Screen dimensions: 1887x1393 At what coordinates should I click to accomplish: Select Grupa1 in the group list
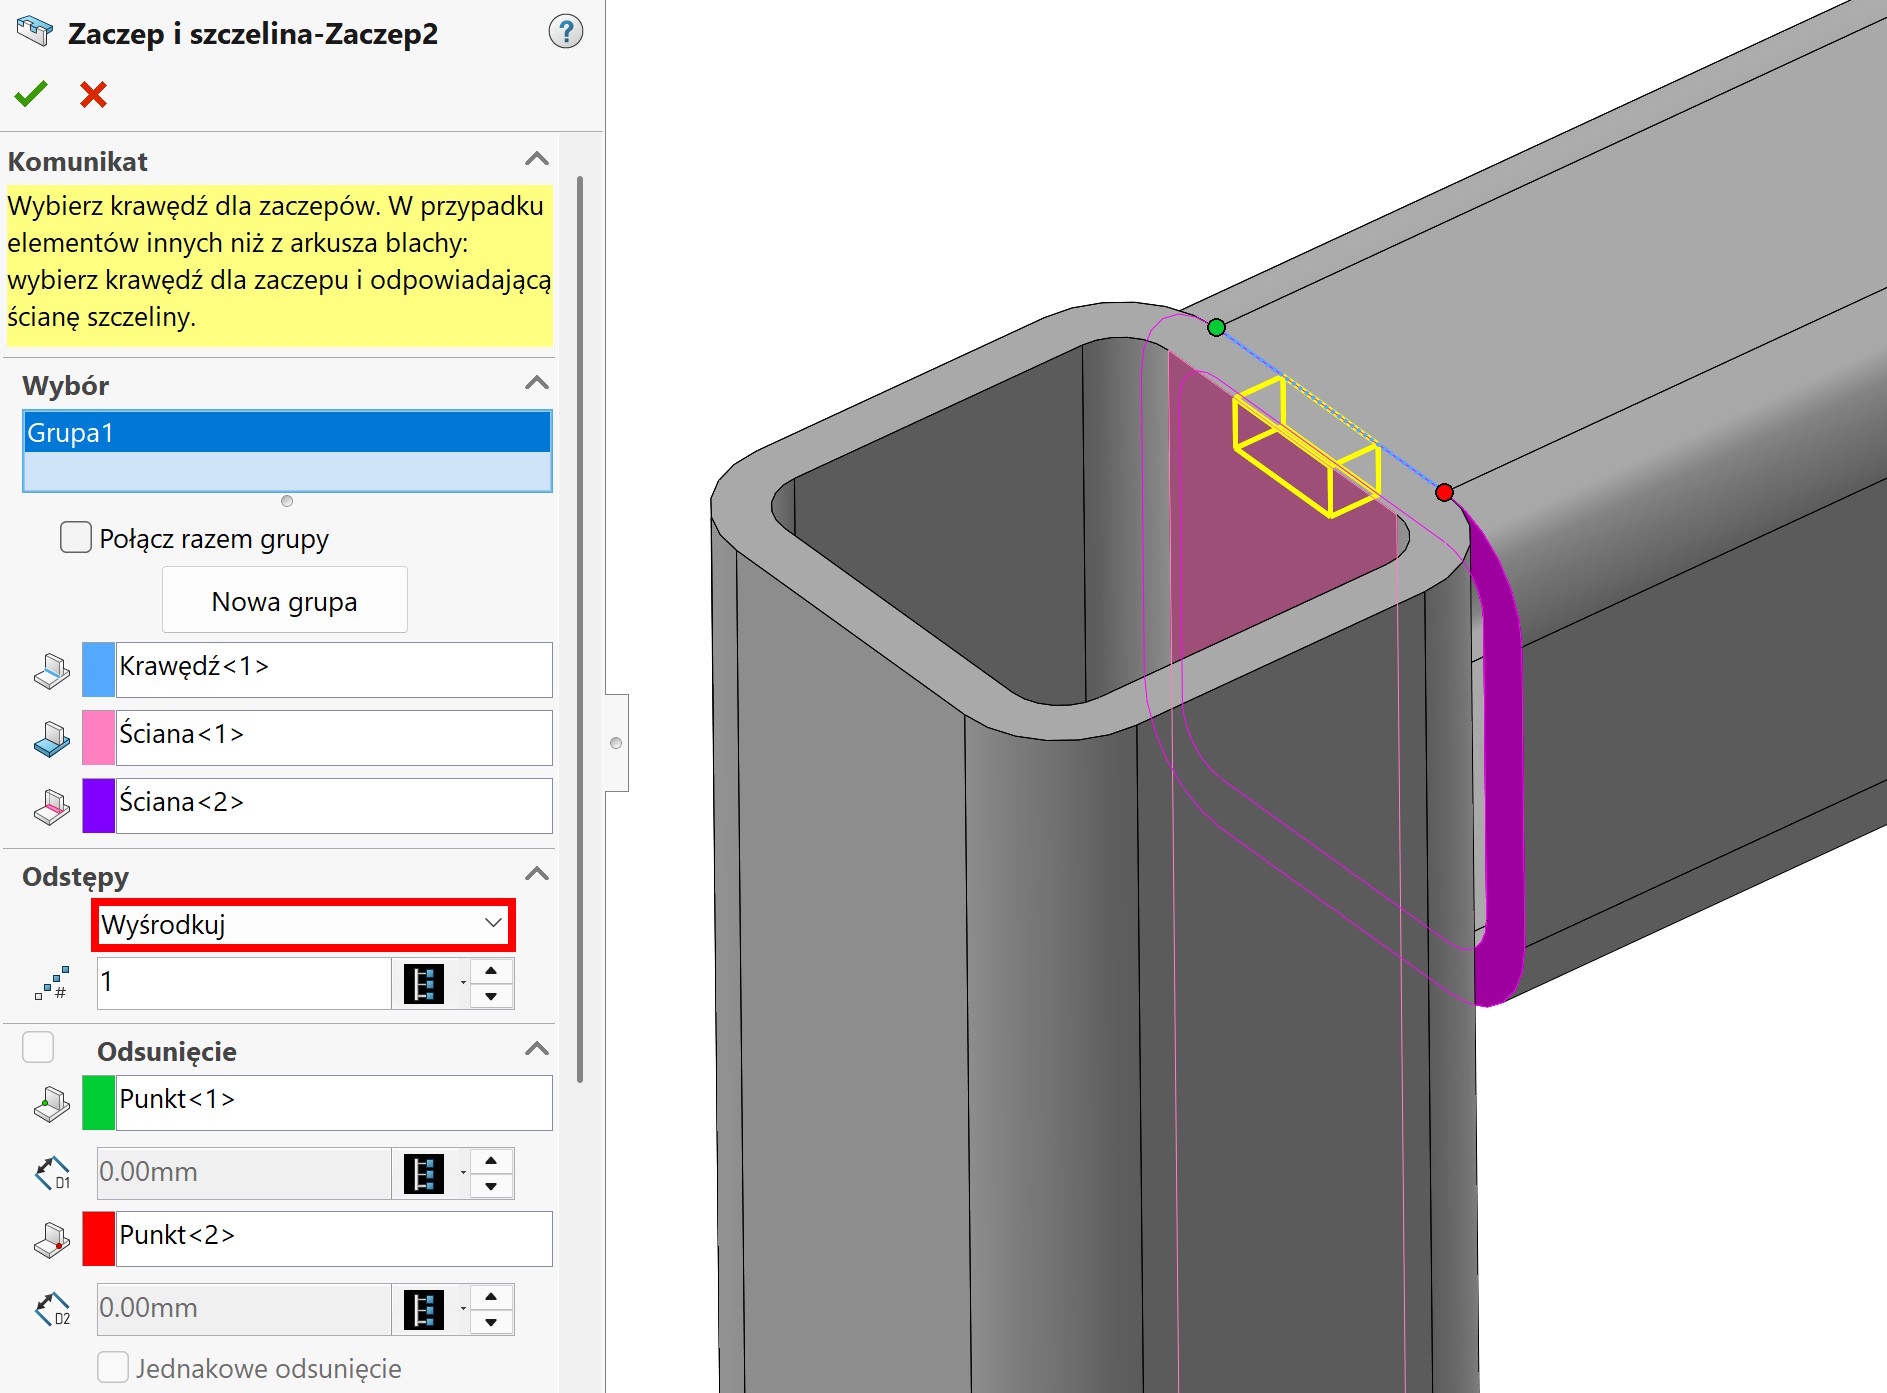coord(287,433)
